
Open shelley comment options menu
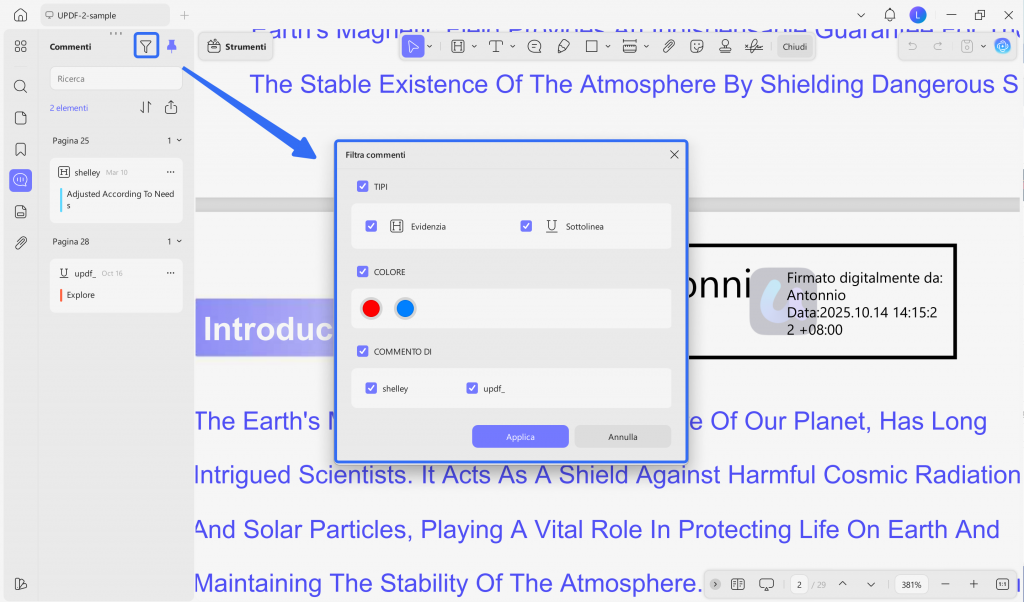pos(170,172)
